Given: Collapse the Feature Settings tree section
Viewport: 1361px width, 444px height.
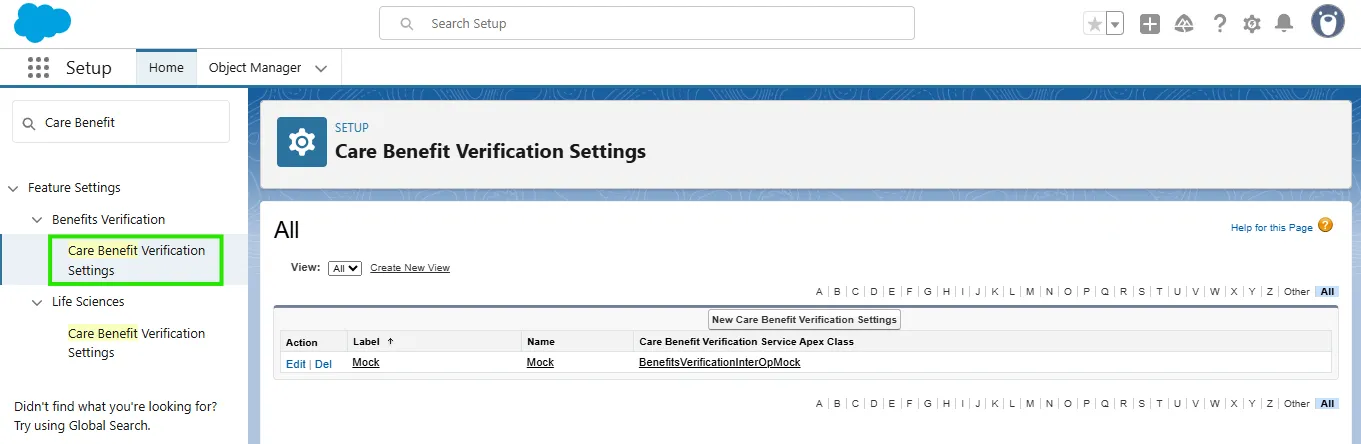Looking at the screenshot, I should 13,188.
